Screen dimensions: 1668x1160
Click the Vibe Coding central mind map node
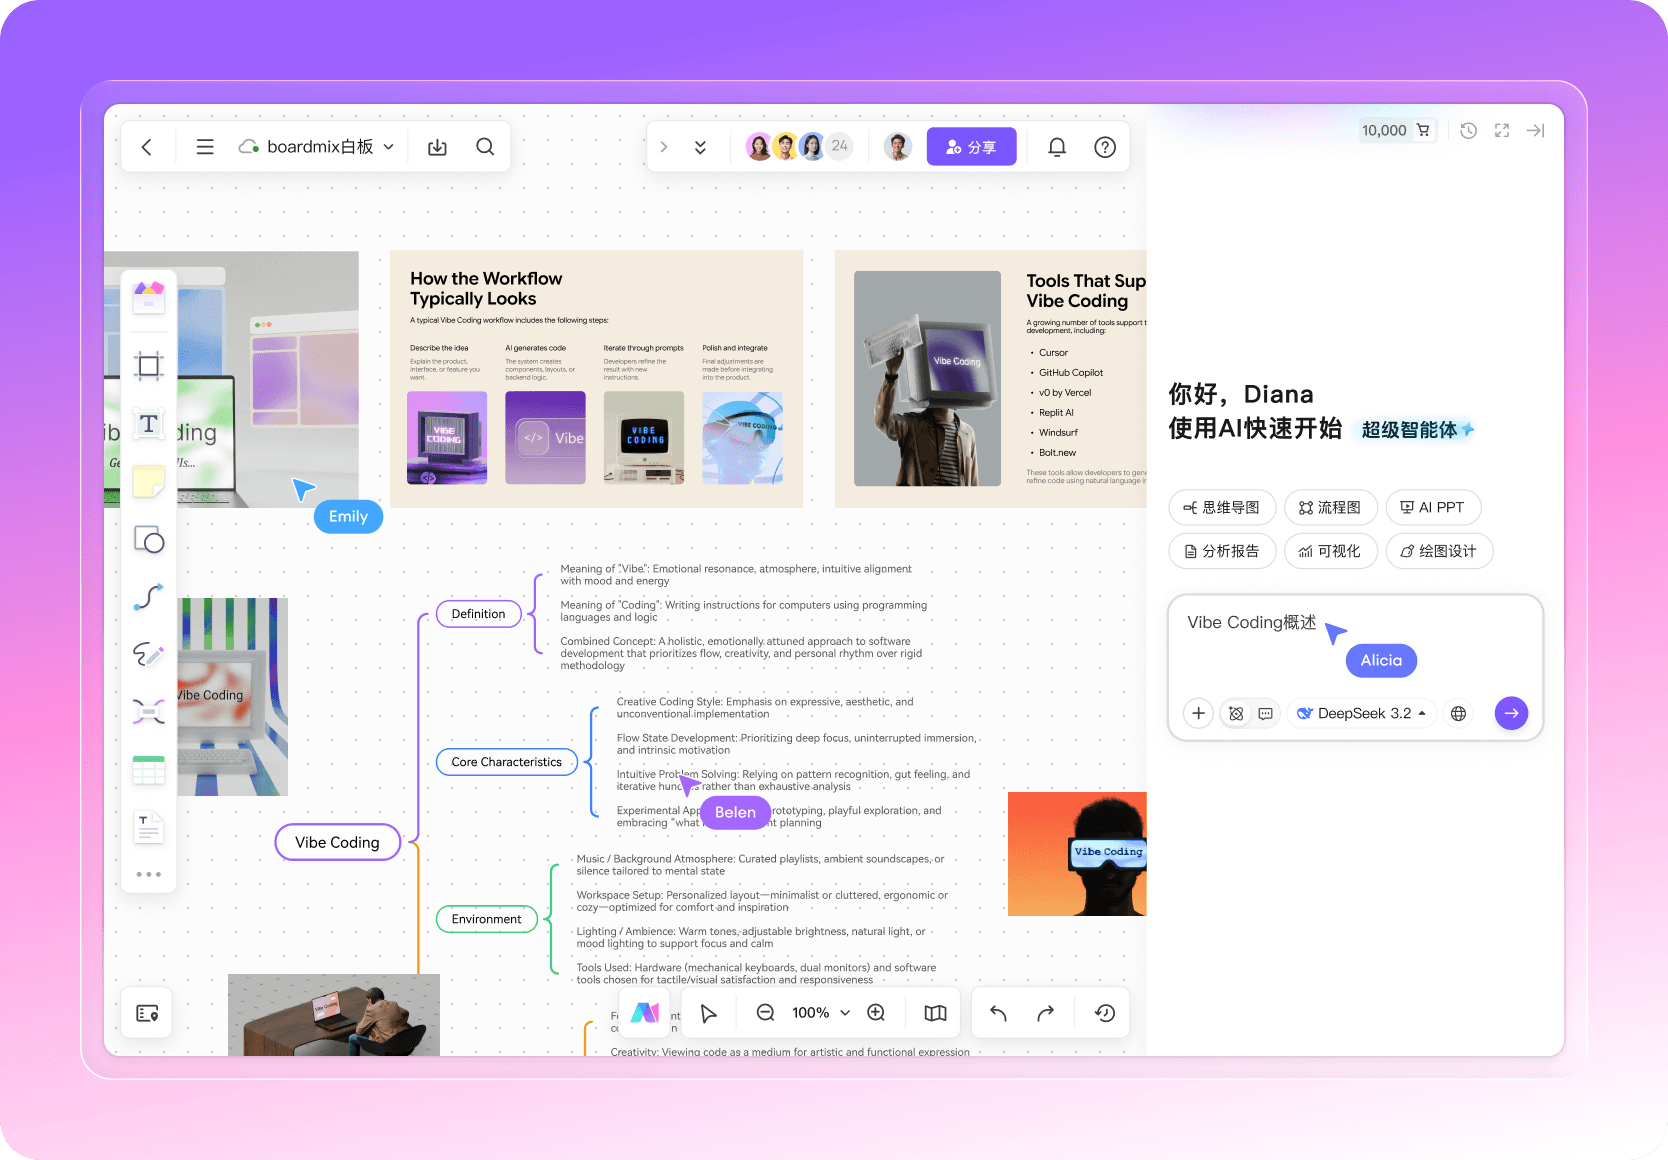337,842
